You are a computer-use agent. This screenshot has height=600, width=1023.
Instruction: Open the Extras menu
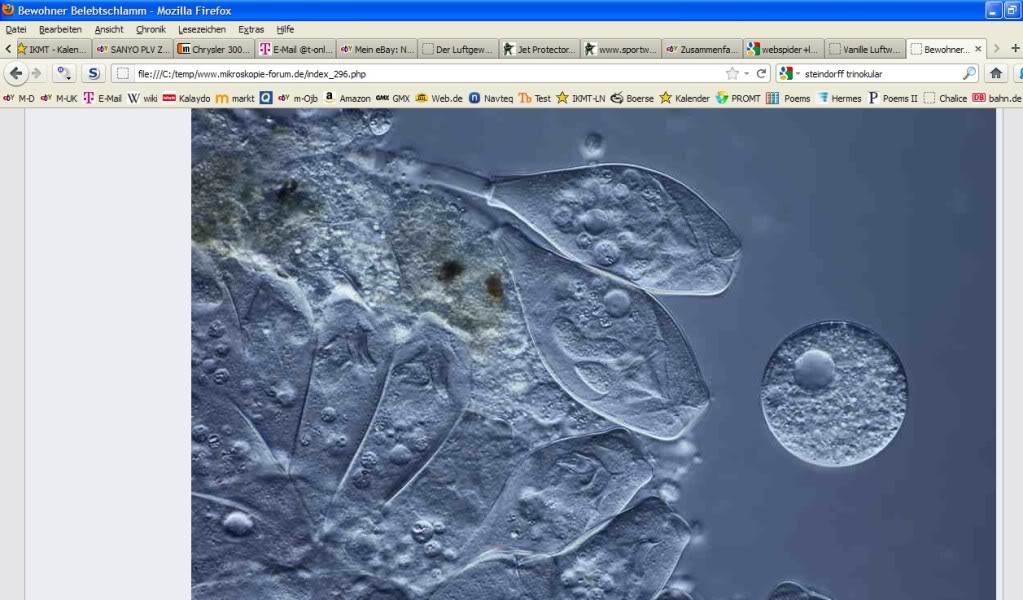pos(251,29)
